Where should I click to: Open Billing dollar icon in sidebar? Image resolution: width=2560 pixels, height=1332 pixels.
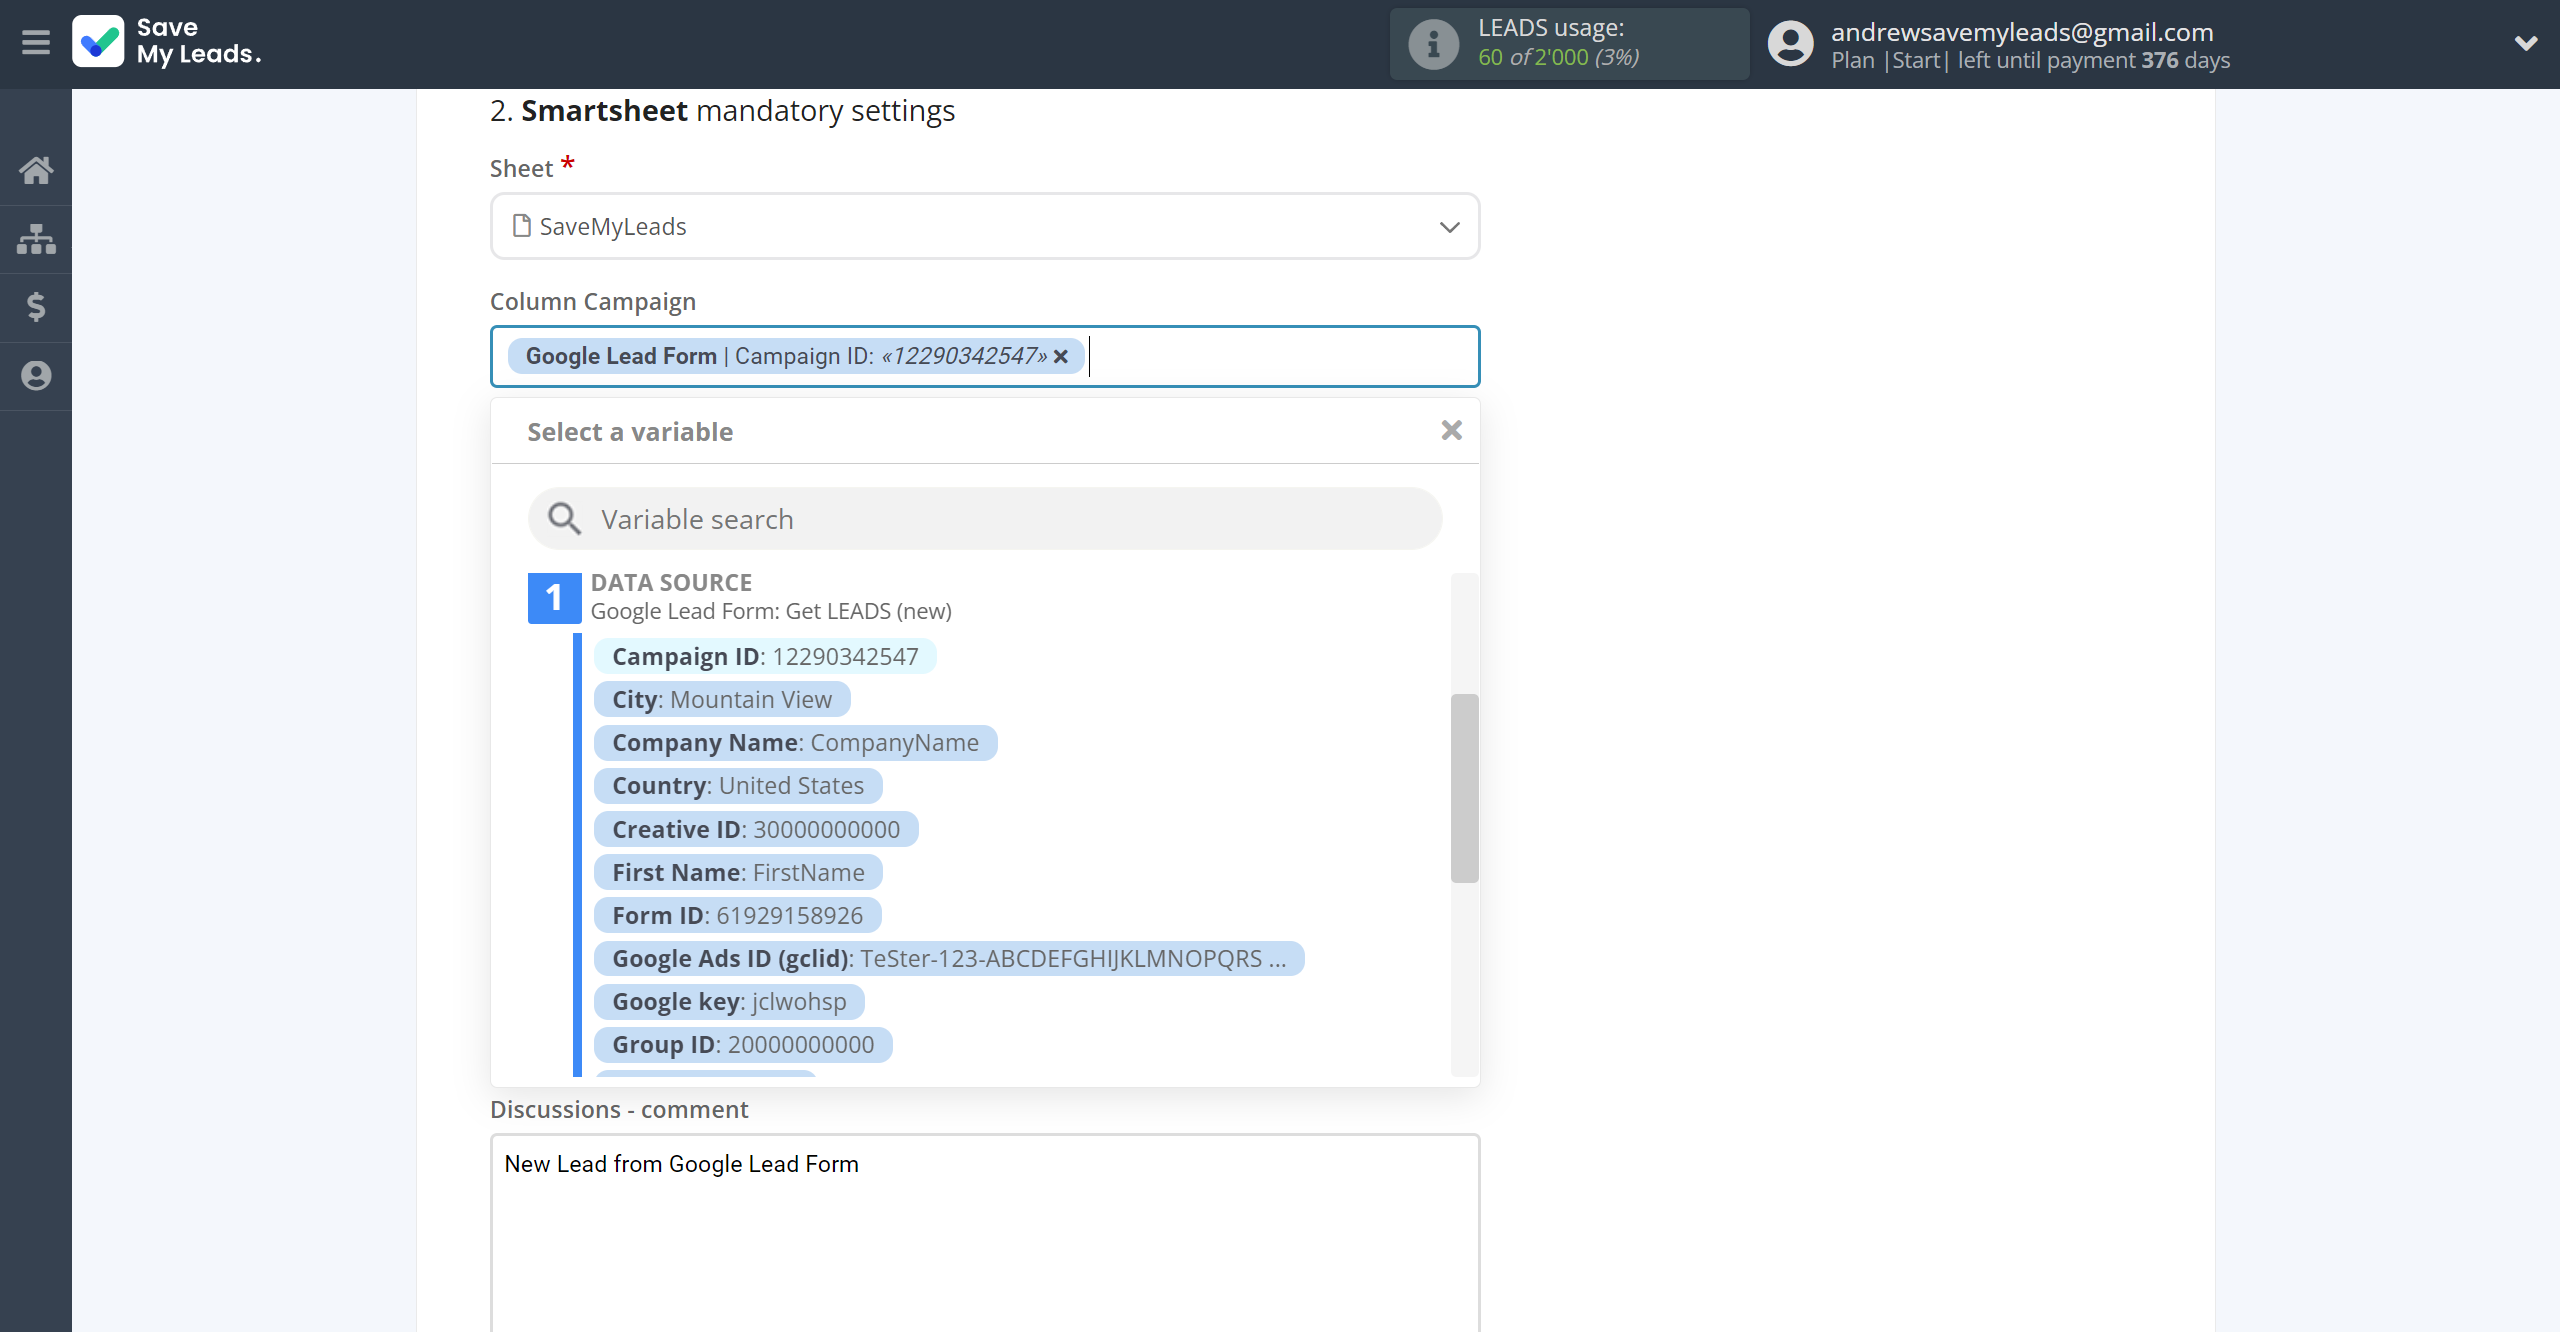tap(36, 307)
